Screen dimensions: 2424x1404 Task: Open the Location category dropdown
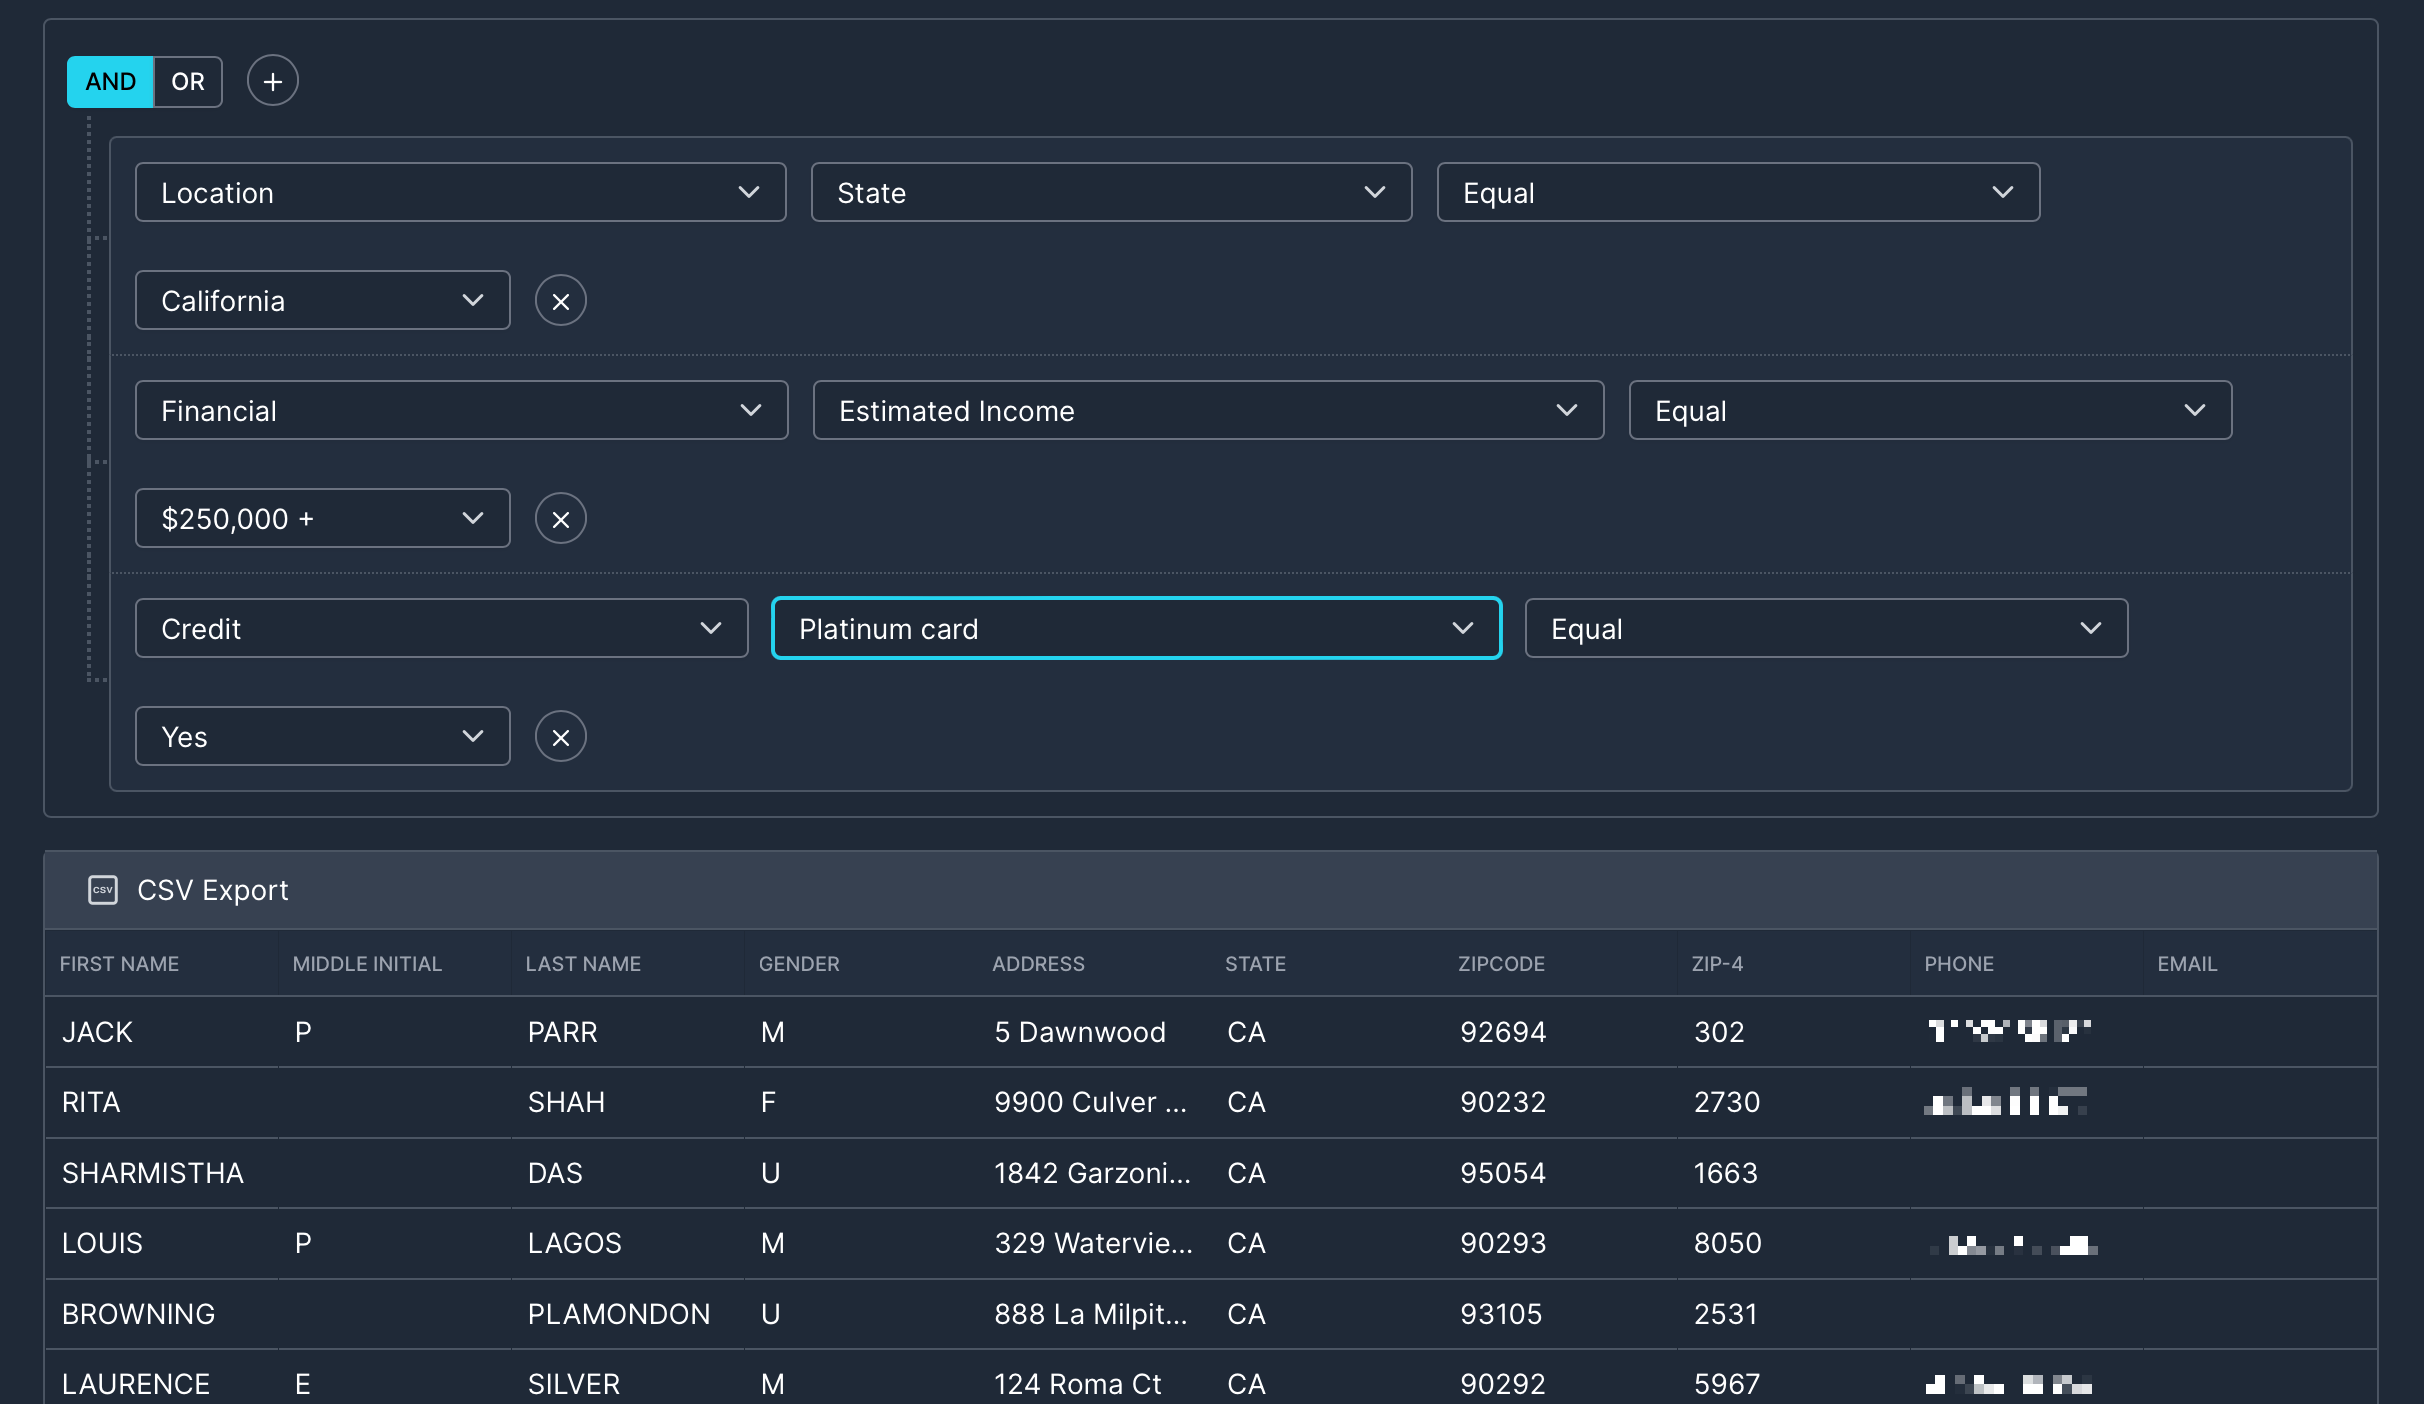tap(460, 192)
